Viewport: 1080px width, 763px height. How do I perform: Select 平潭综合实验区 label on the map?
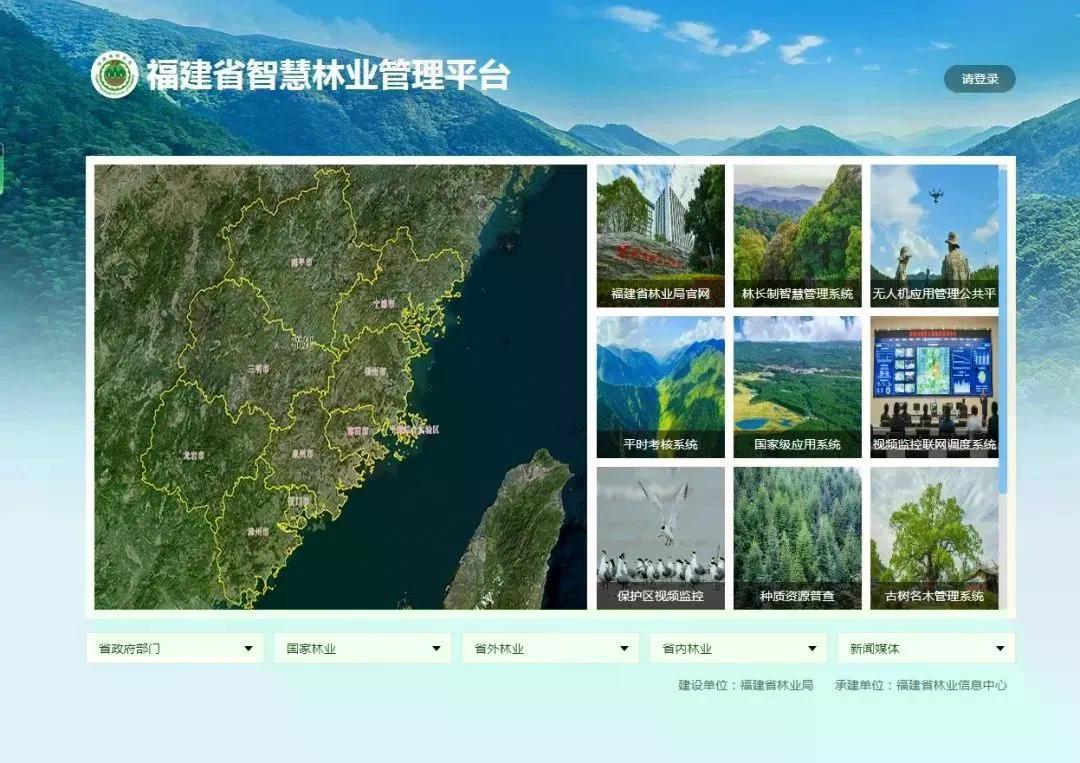coord(415,430)
